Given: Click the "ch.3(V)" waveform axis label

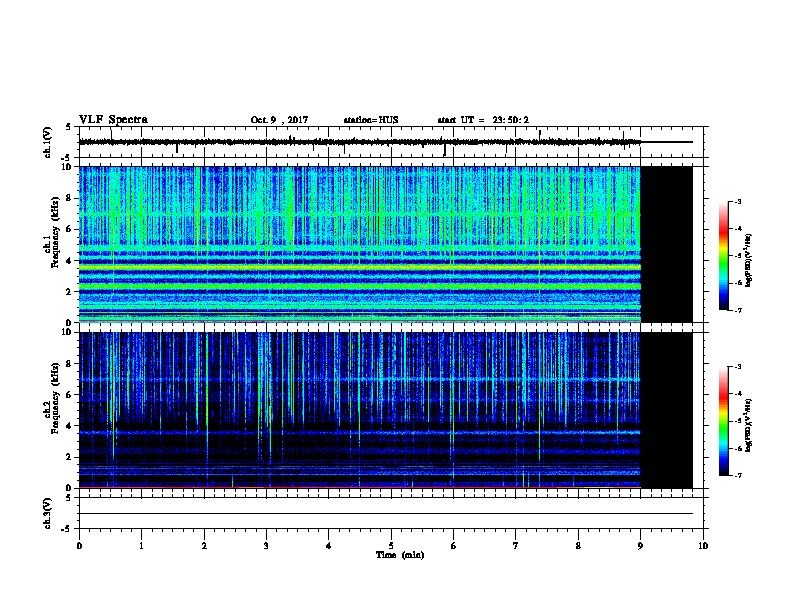Looking at the screenshot, I should 47,513.
